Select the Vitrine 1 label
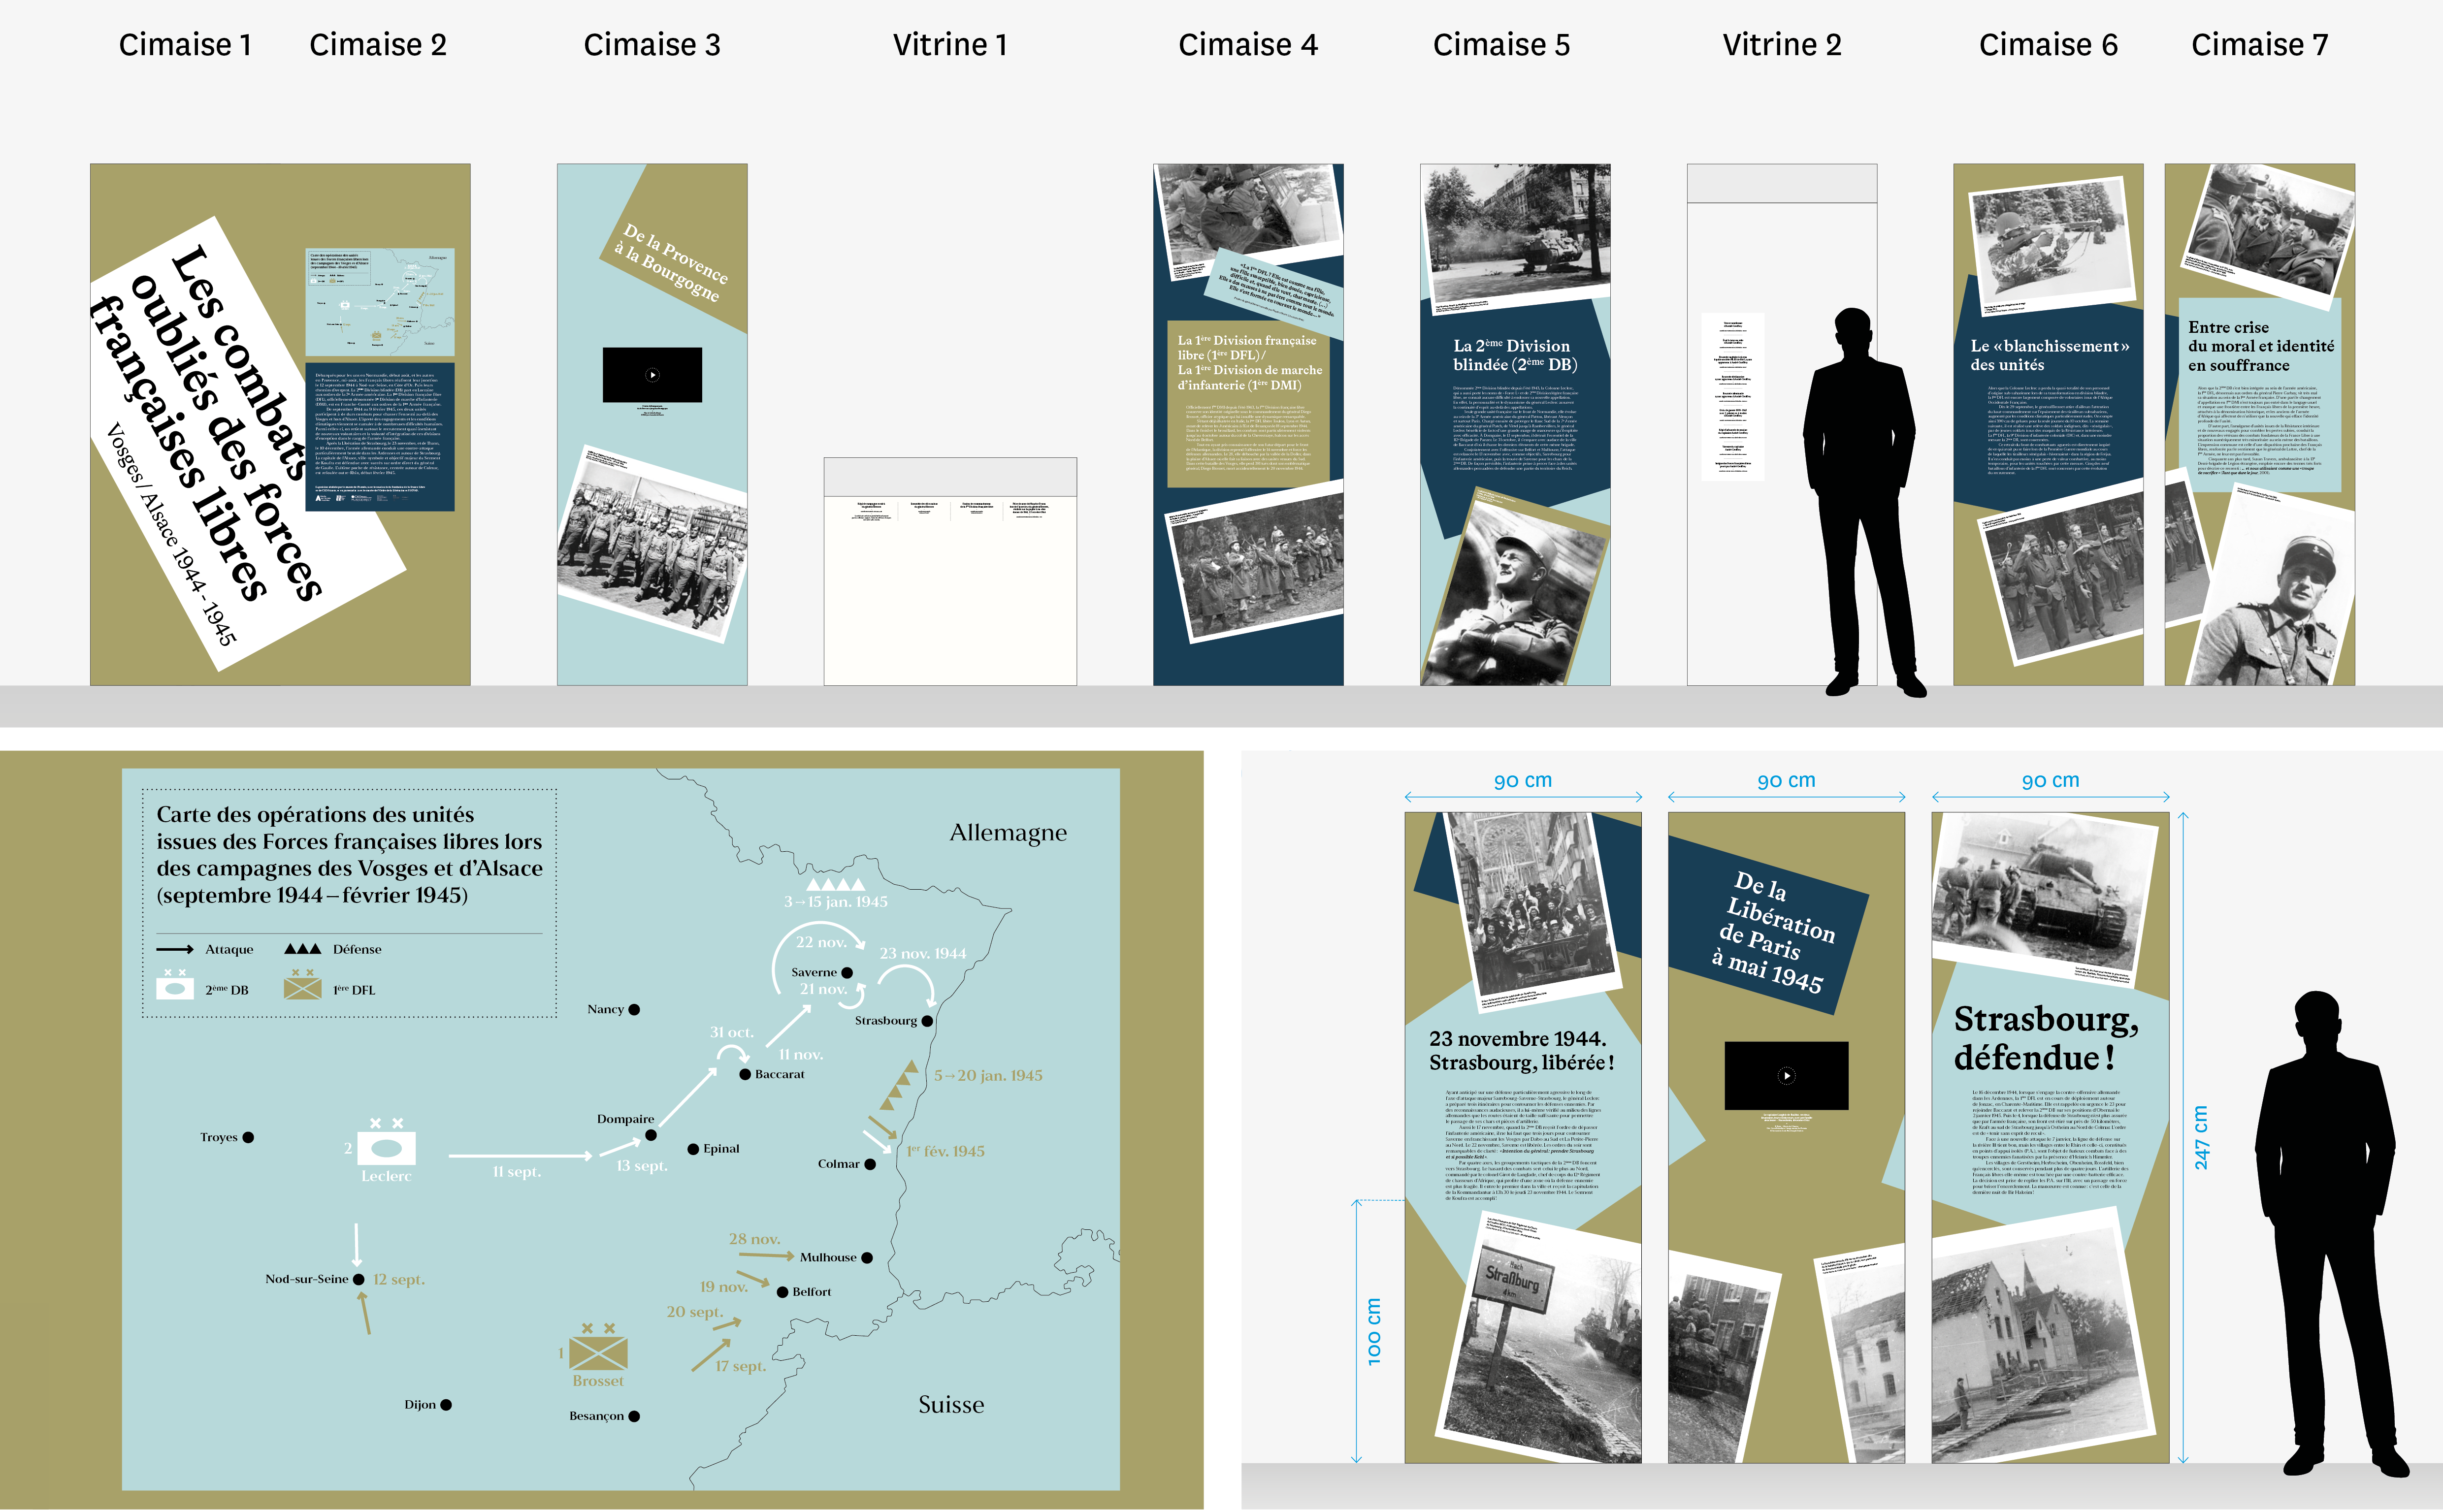 (949, 45)
